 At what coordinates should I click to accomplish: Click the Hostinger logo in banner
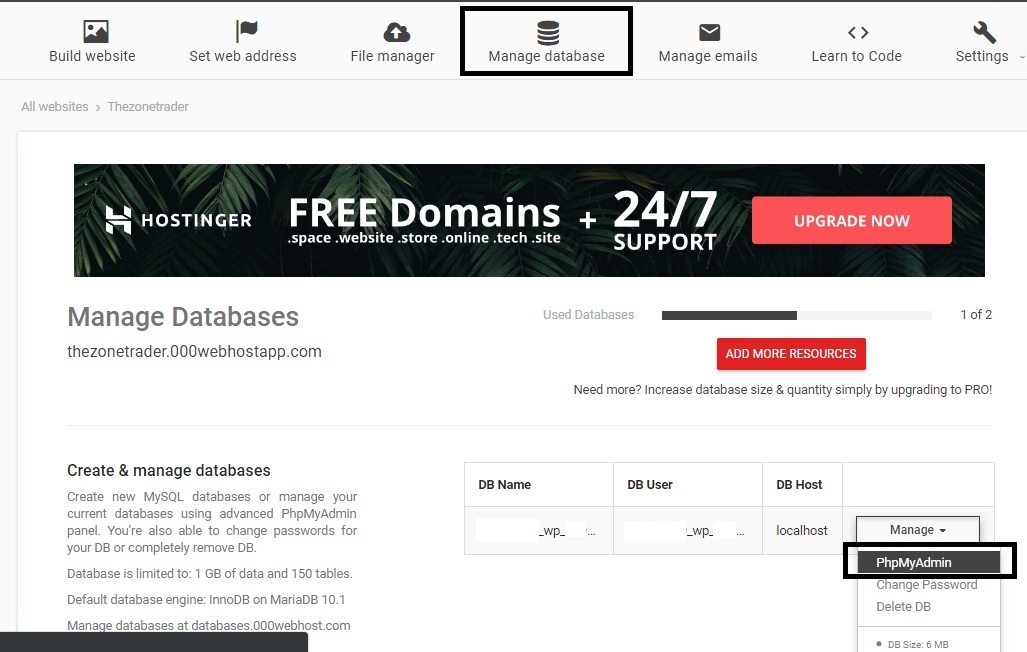(178, 220)
